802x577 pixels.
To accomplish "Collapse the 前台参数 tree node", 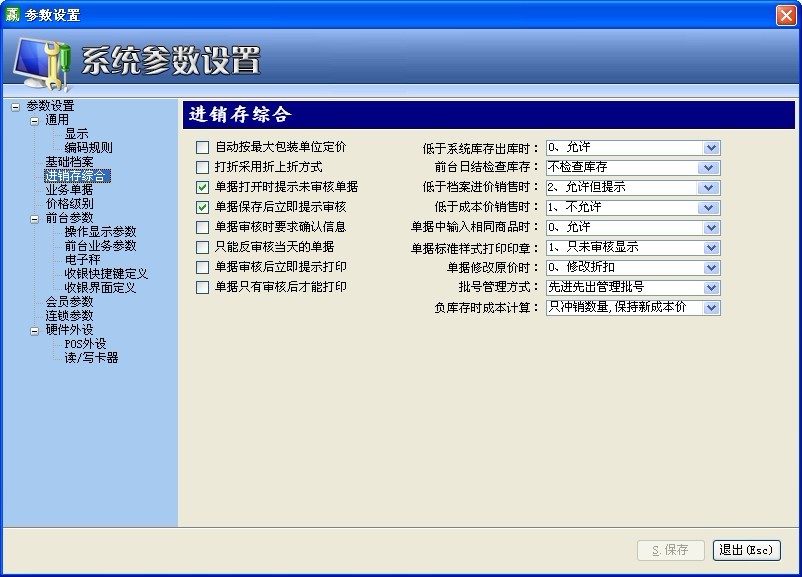I will point(34,219).
